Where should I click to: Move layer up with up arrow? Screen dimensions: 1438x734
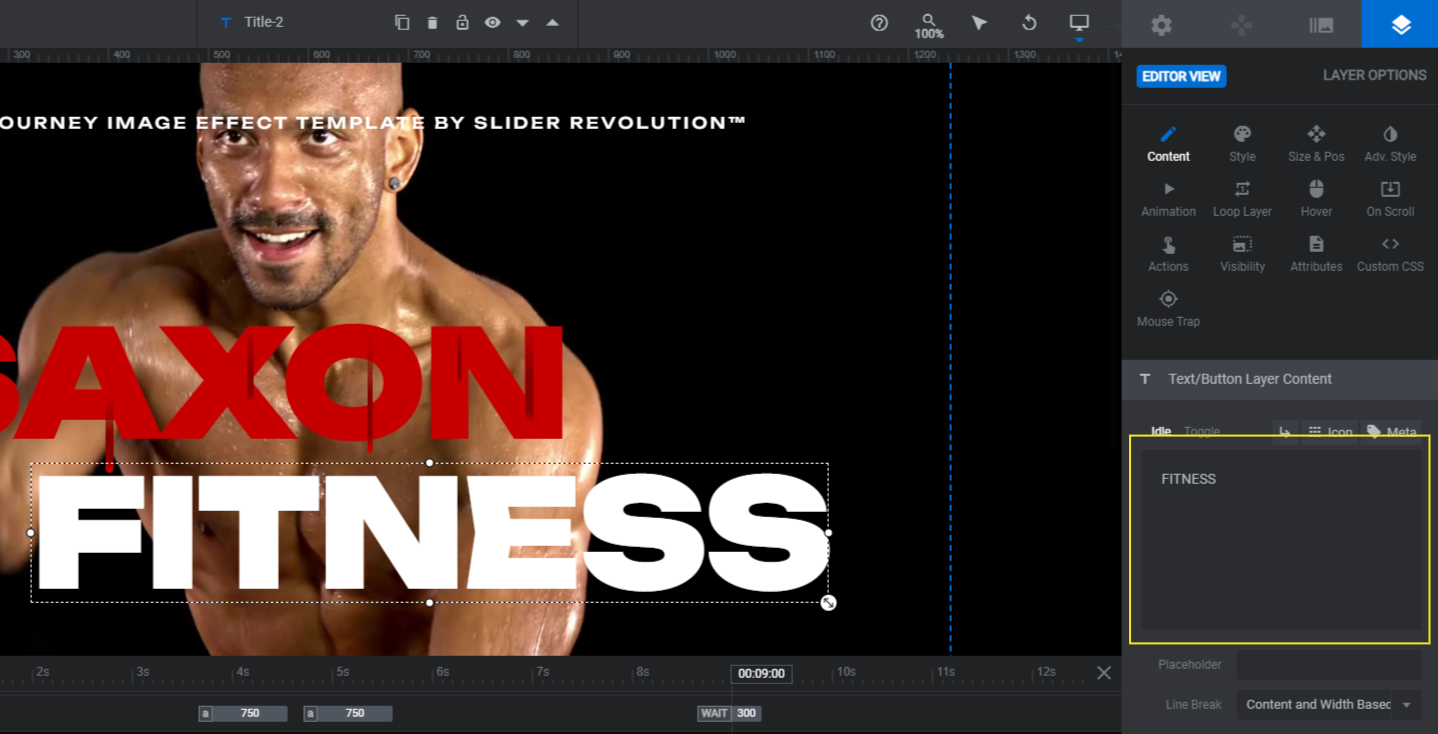[x=552, y=22]
